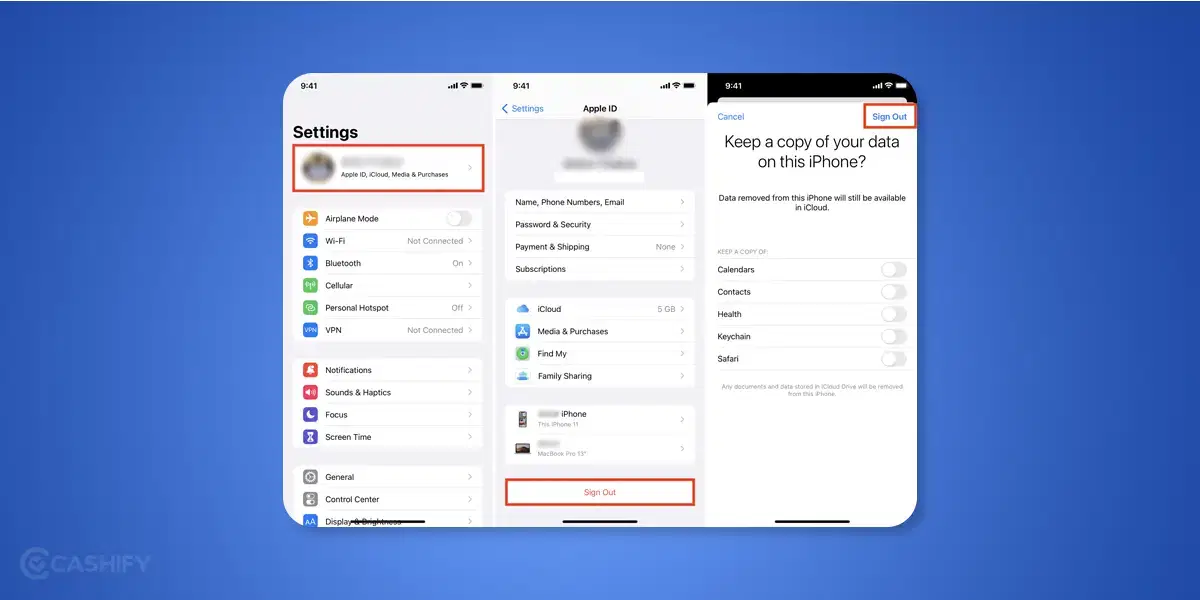Tap the Focus label
The height and width of the screenshot is (600, 1200).
coord(336,414)
